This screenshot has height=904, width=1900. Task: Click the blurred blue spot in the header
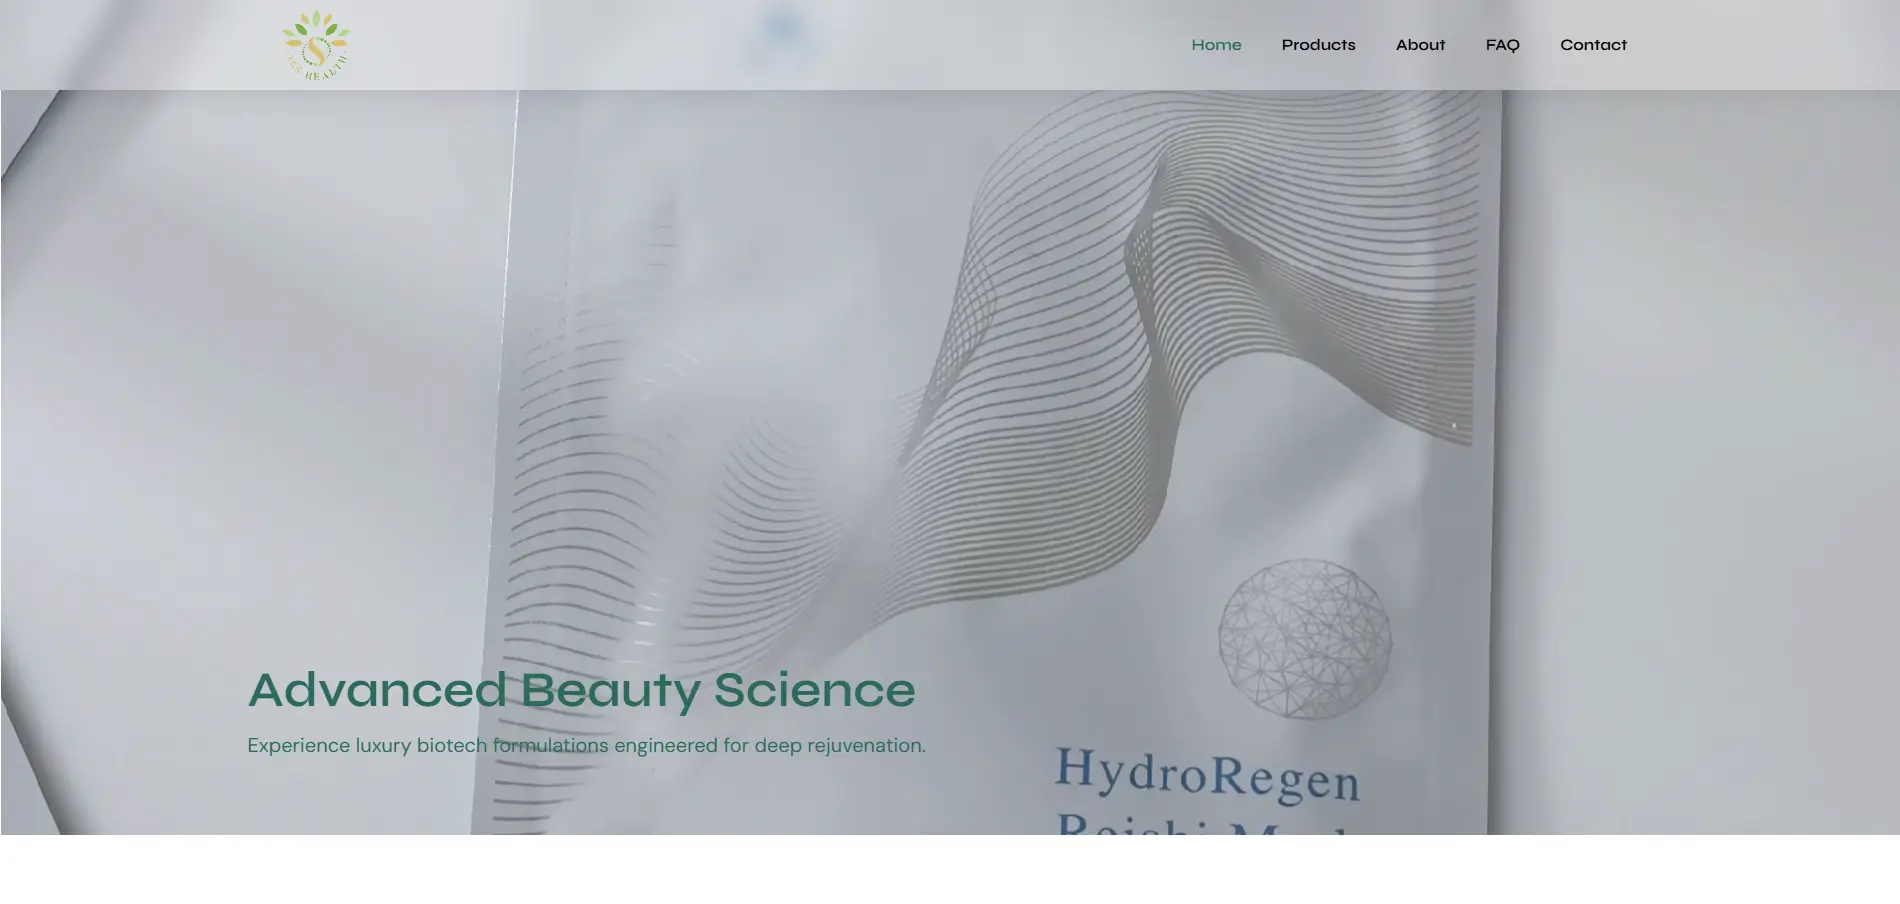coord(781,30)
